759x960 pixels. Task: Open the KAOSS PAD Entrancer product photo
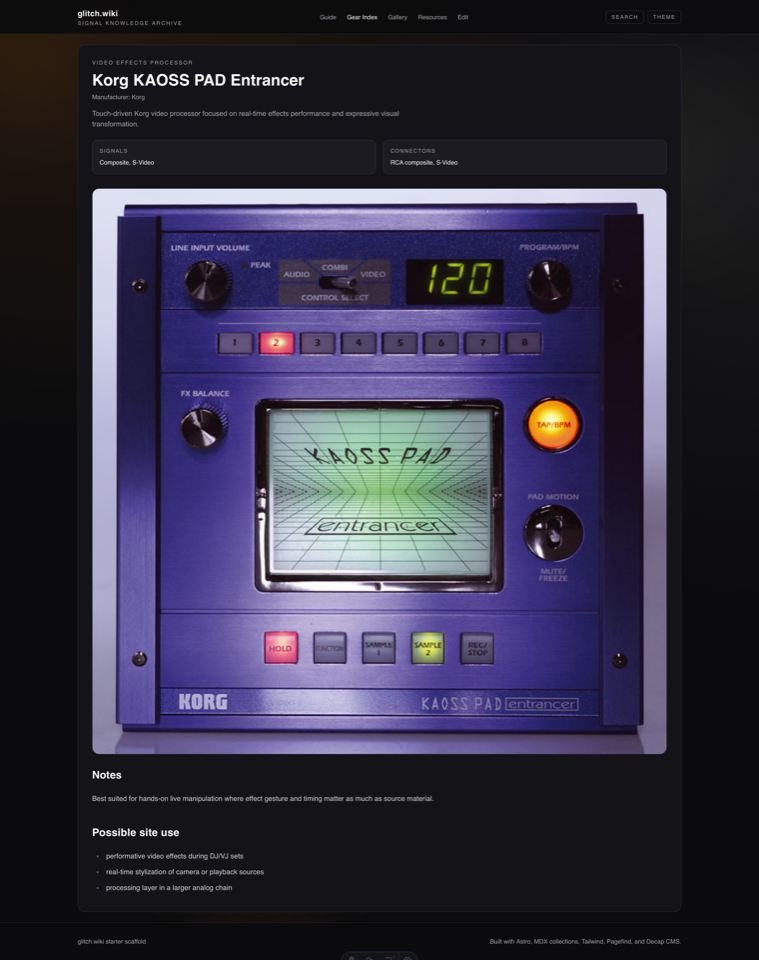click(x=380, y=471)
